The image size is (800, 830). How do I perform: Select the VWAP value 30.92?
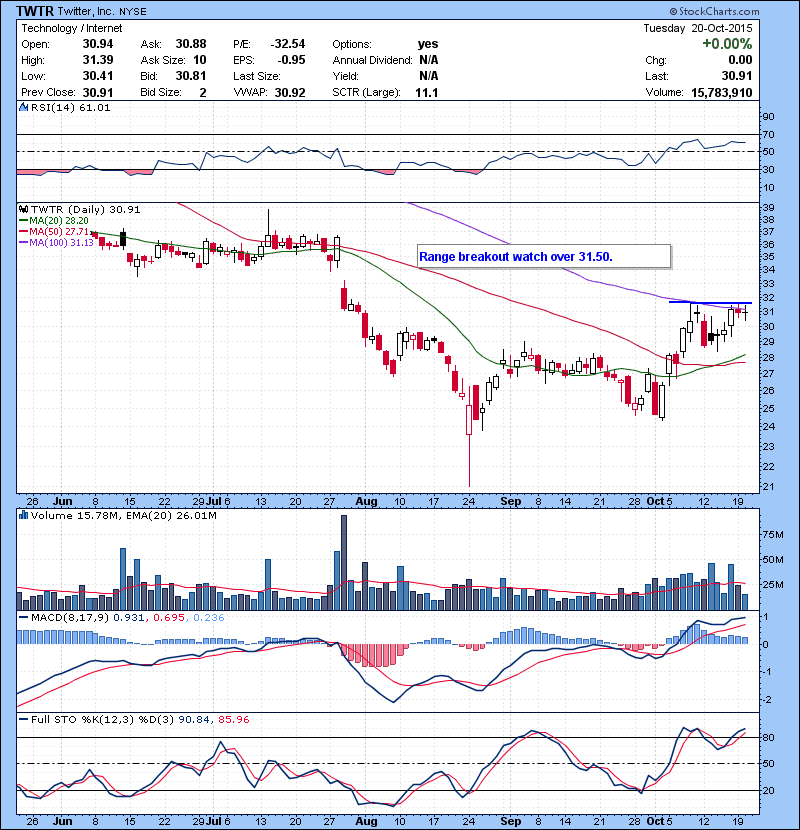(x=290, y=92)
